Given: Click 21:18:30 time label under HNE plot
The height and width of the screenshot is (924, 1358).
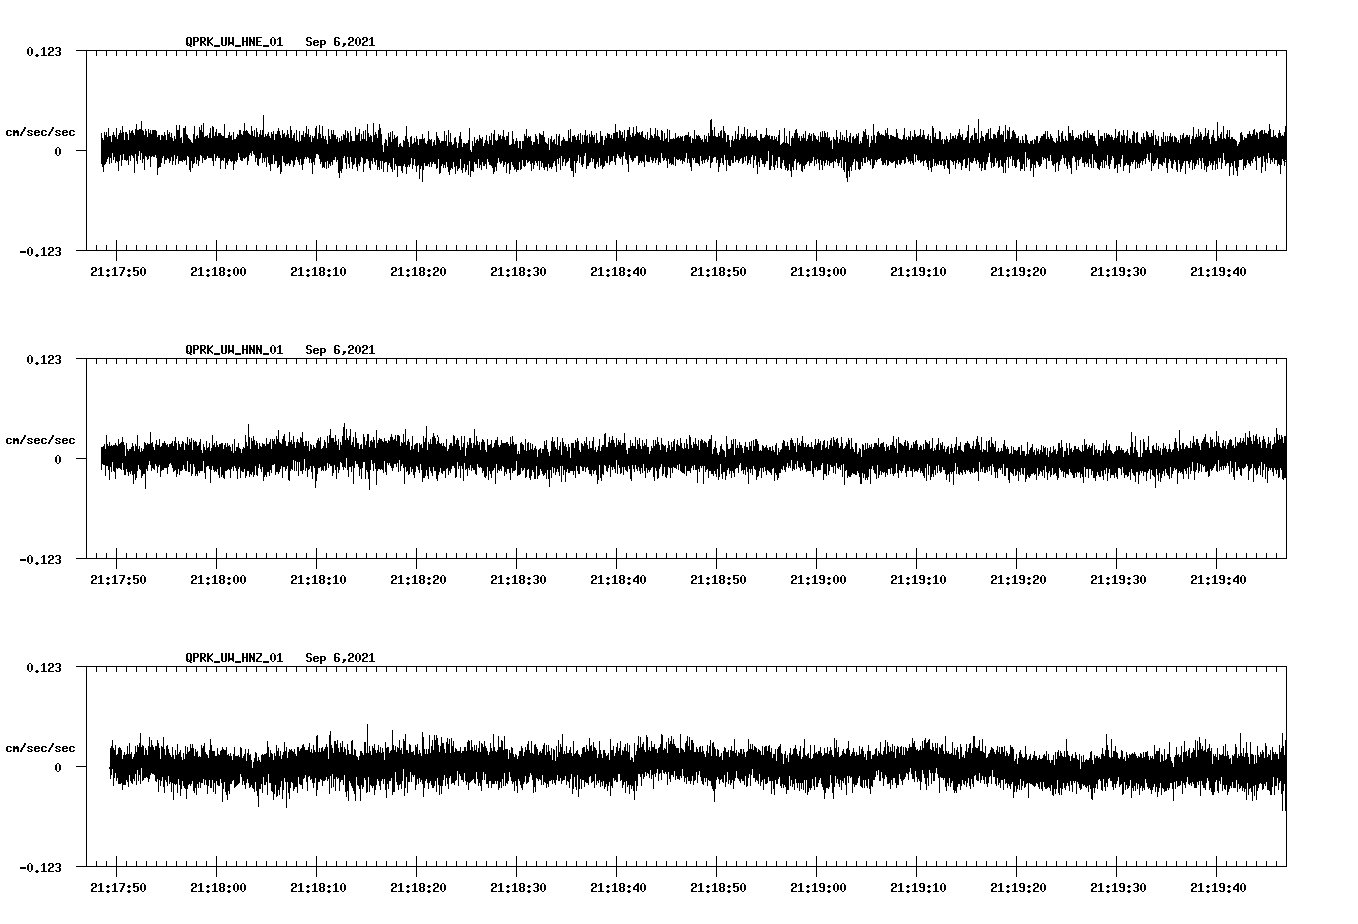Looking at the screenshot, I should tap(518, 272).
